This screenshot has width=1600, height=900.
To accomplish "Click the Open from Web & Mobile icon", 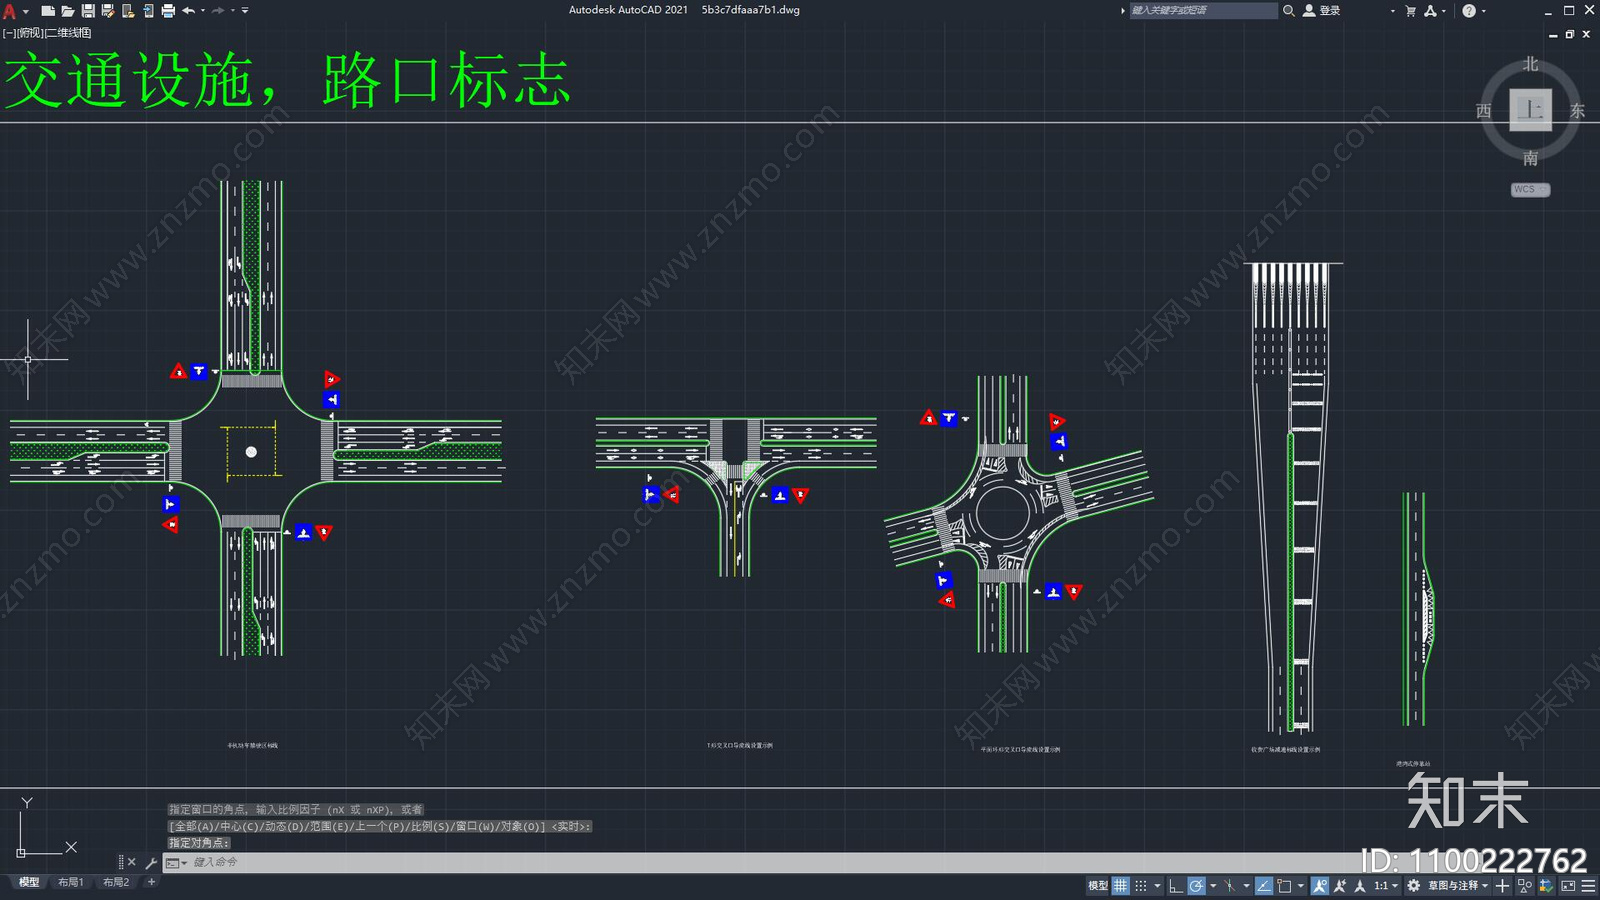I will click(128, 11).
